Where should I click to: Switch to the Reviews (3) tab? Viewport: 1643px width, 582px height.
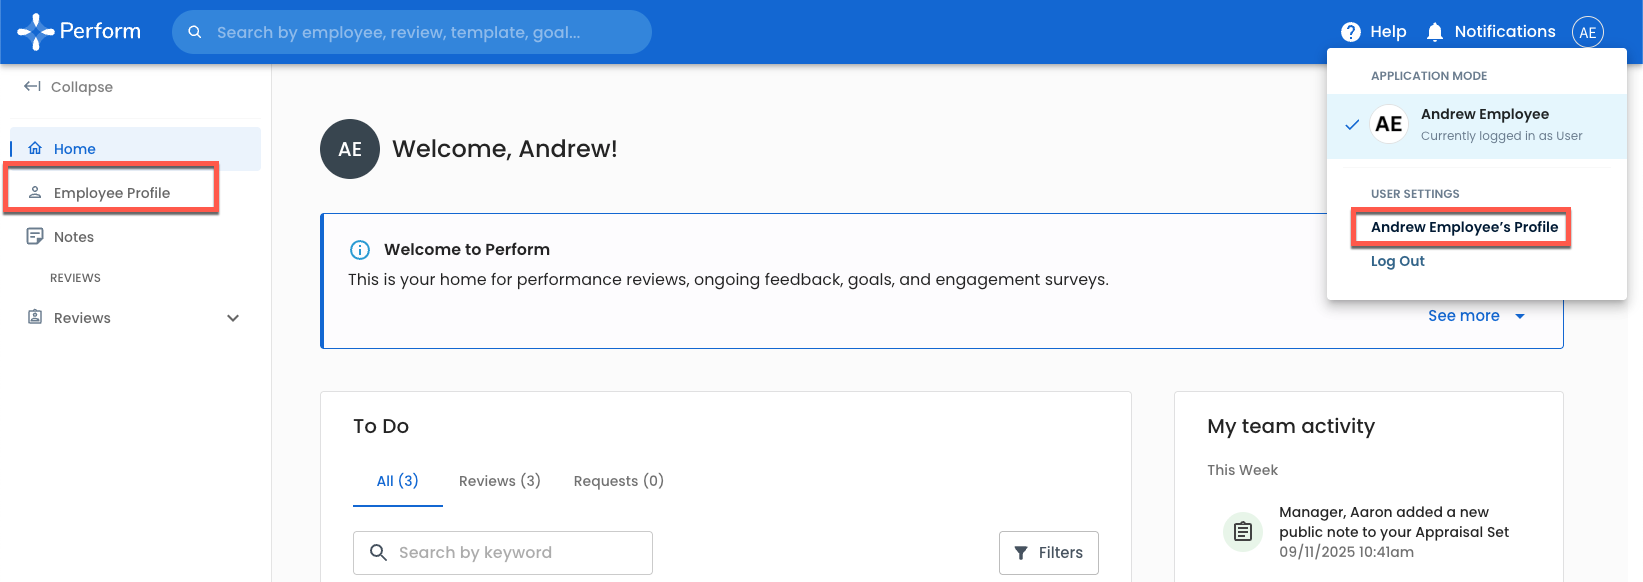pyautogui.click(x=500, y=481)
